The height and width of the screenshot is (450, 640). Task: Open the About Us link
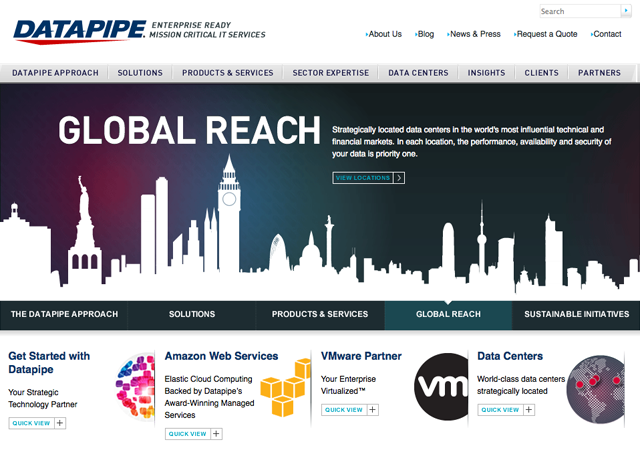[384, 34]
